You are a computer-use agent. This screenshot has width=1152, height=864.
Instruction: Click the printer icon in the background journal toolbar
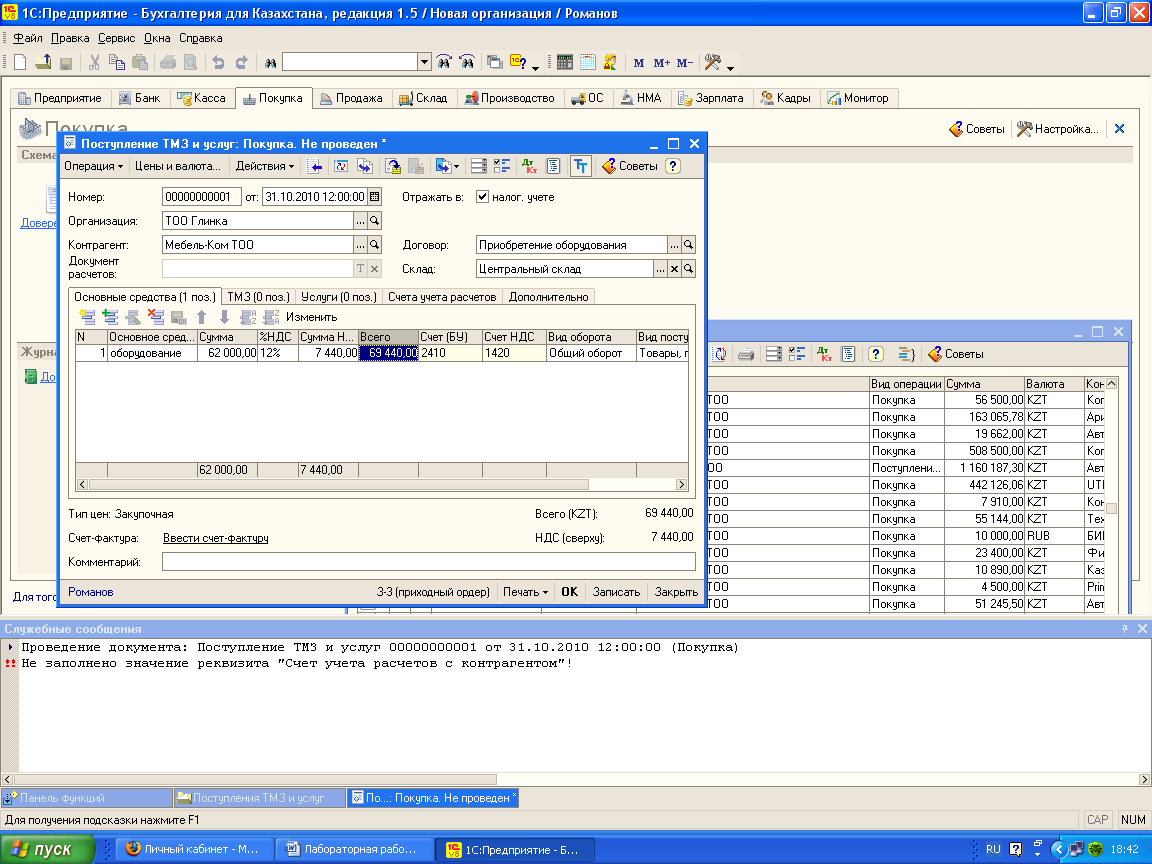(745, 354)
